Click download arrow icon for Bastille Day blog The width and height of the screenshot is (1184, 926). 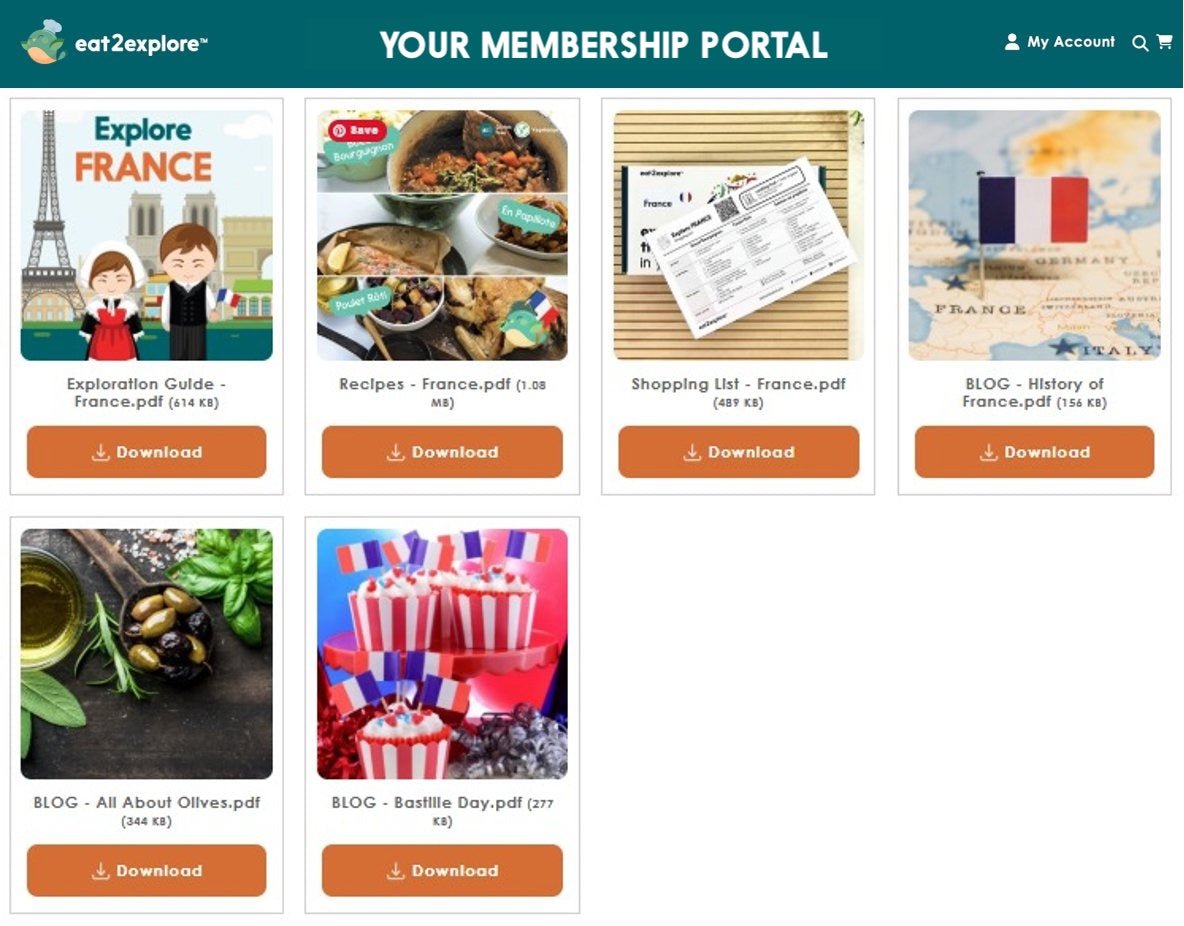[396, 871]
